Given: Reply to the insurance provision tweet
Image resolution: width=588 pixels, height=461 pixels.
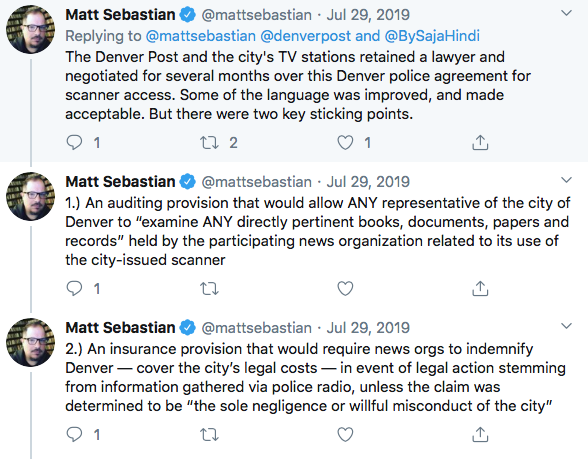Looking at the screenshot, I should pyautogui.click(x=74, y=434).
